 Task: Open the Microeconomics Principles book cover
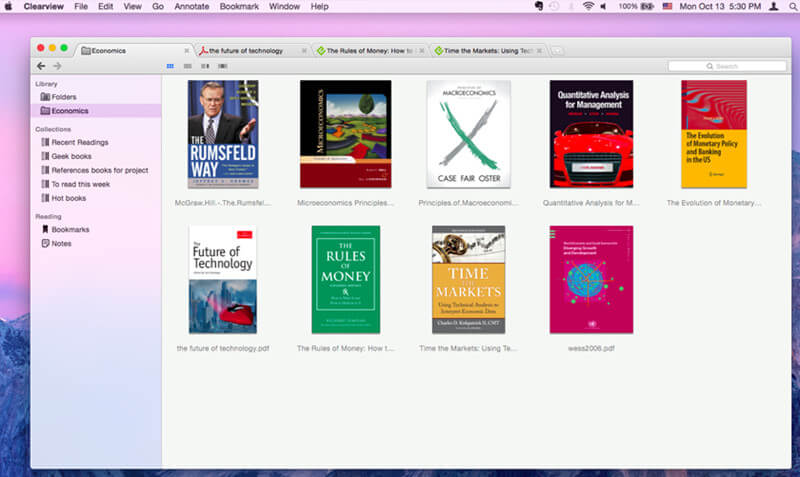point(346,134)
